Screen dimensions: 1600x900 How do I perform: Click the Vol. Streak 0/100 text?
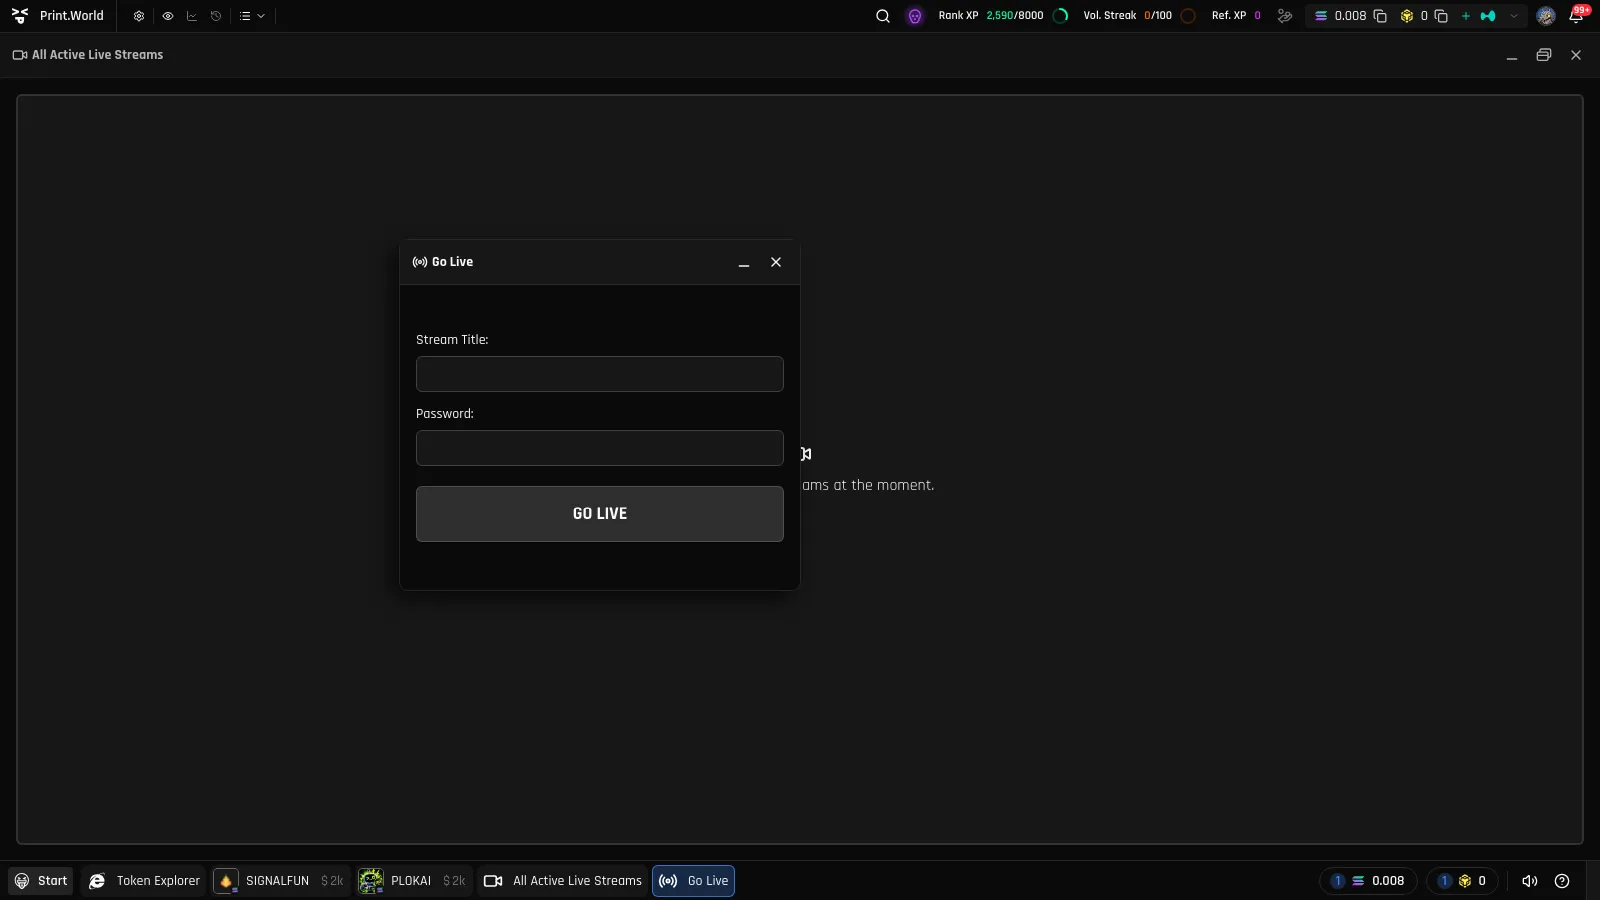(x=1128, y=16)
